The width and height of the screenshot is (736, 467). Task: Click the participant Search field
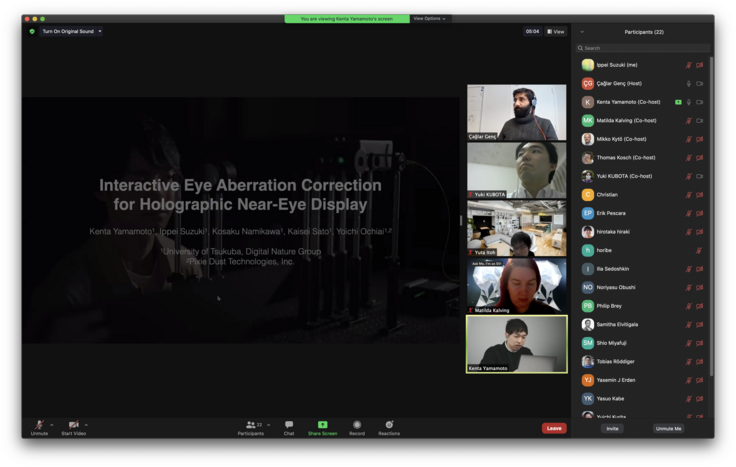642,48
